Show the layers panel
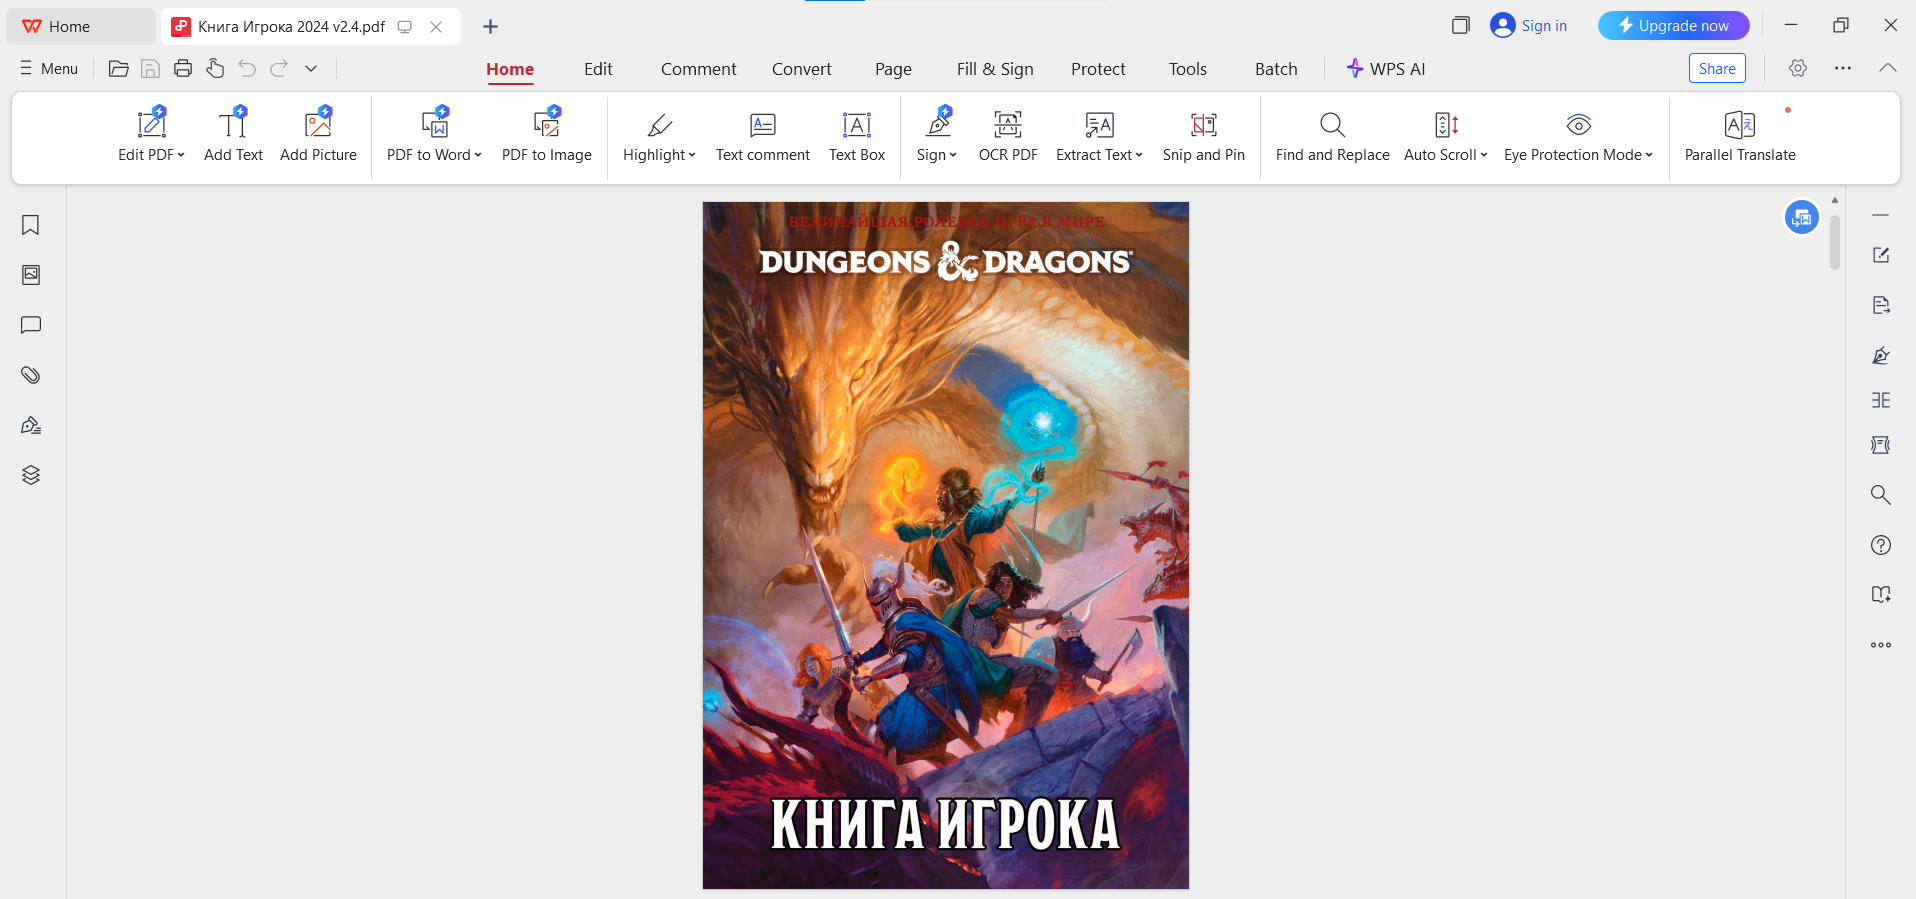Viewport: 1916px width, 899px height. 31,475
